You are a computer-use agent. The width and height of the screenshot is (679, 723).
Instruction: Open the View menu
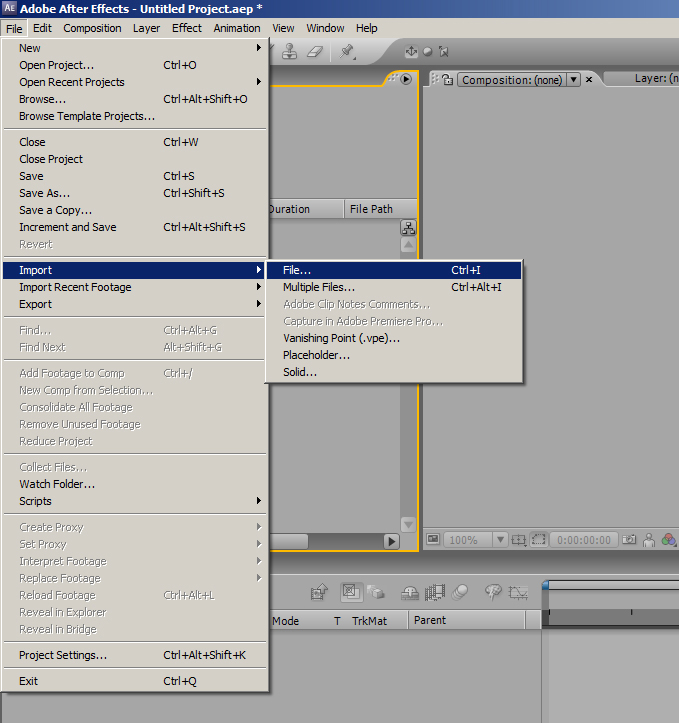tap(283, 28)
